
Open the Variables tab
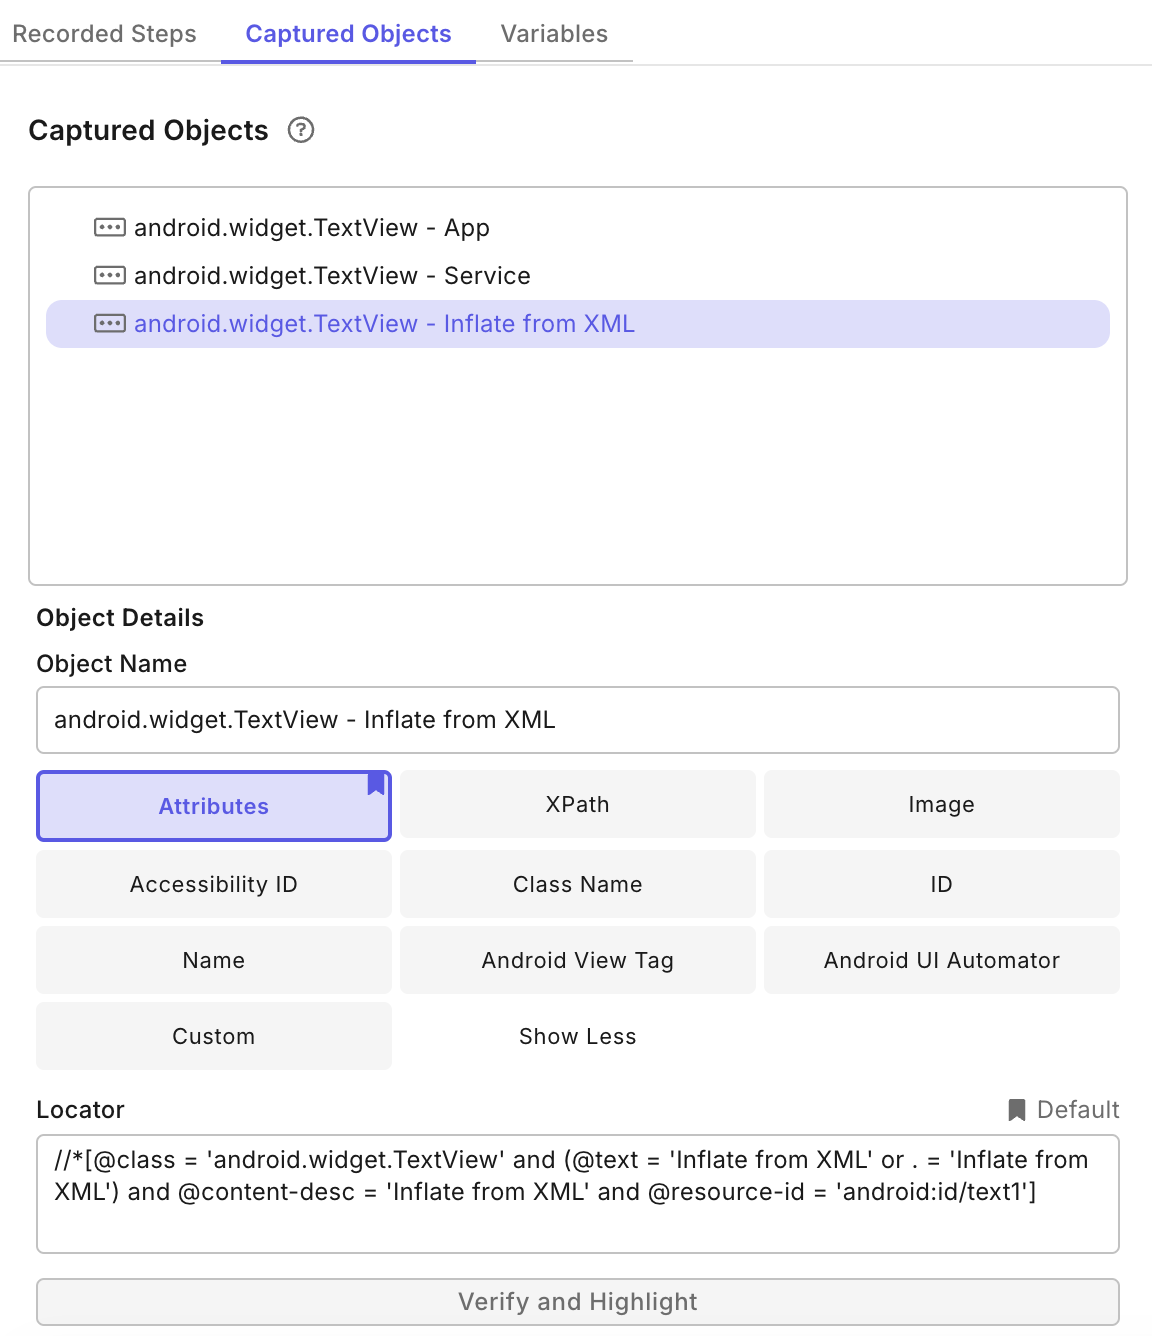pyautogui.click(x=552, y=33)
